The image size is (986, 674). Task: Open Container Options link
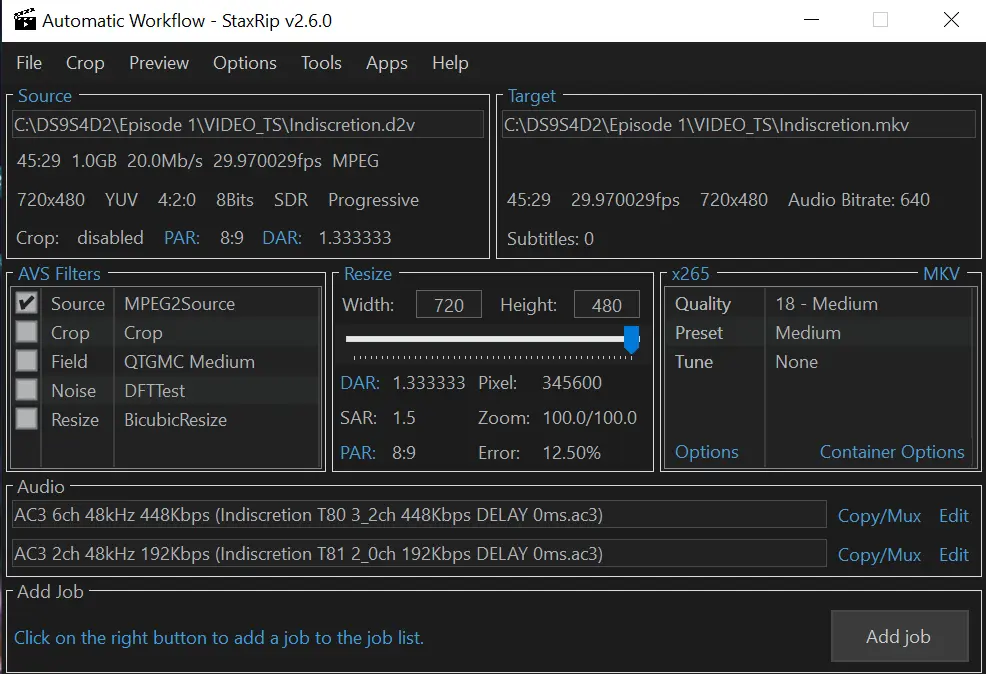(892, 452)
